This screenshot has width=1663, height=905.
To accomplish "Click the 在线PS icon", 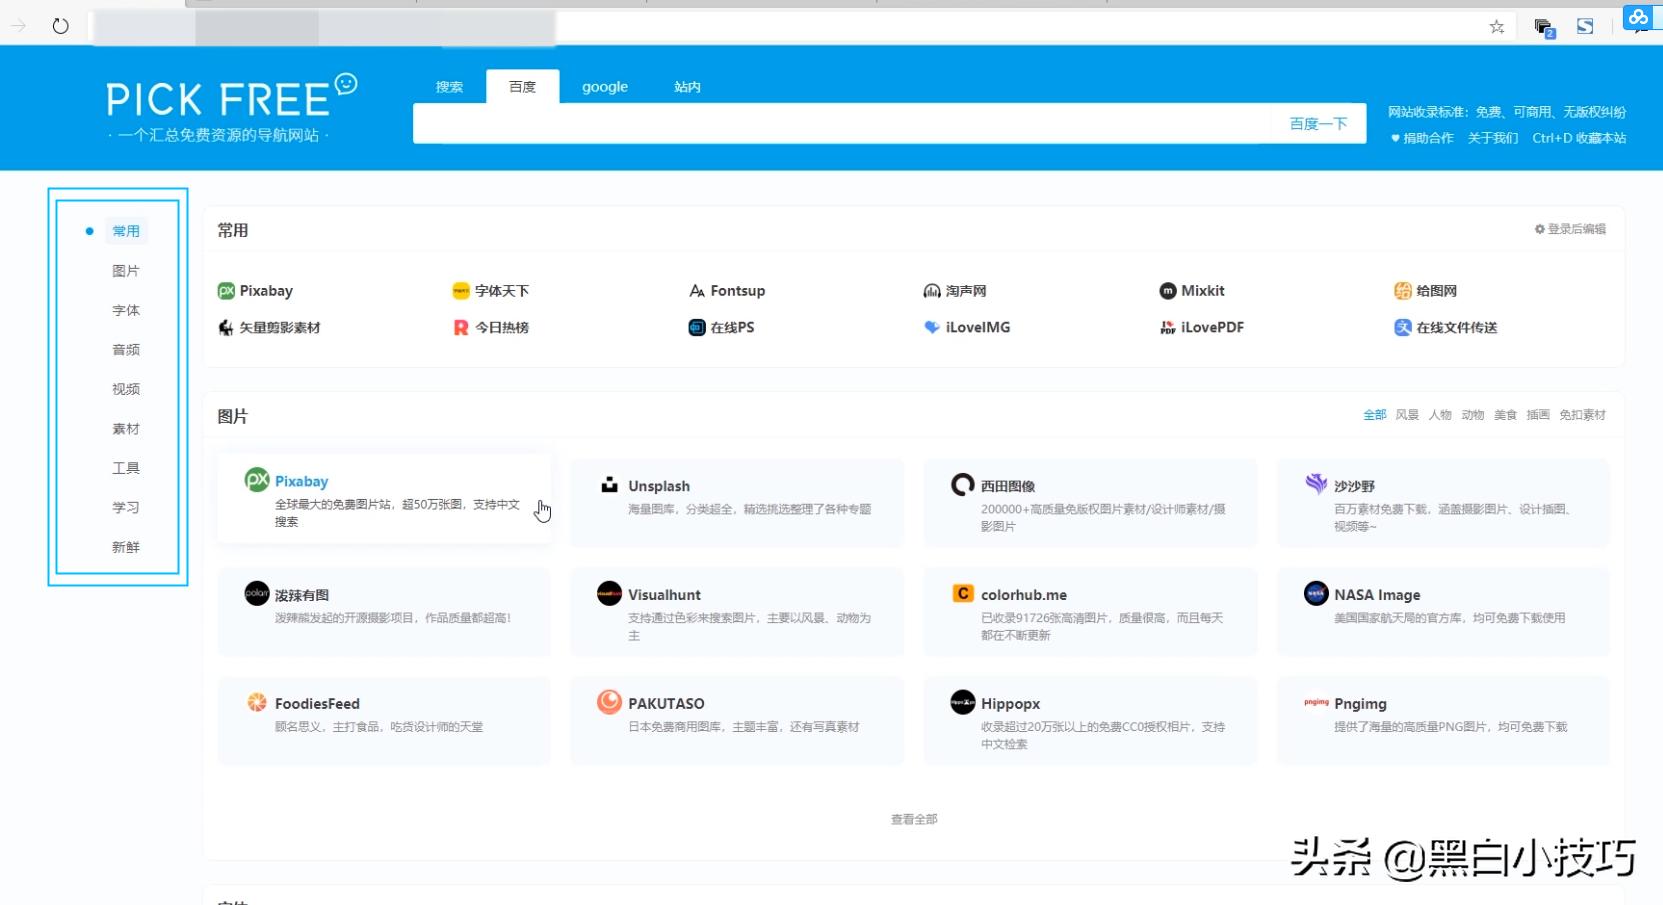I will (x=697, y=328).
